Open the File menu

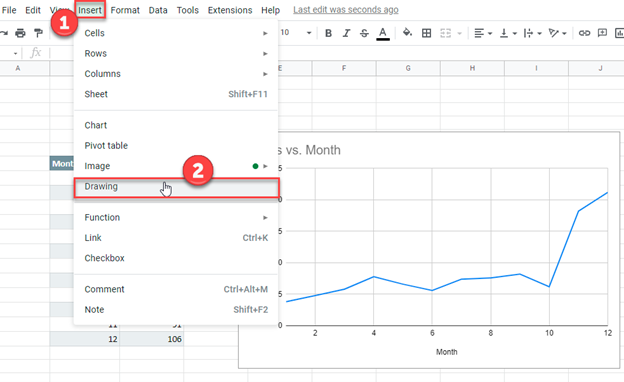pos(9,10)
